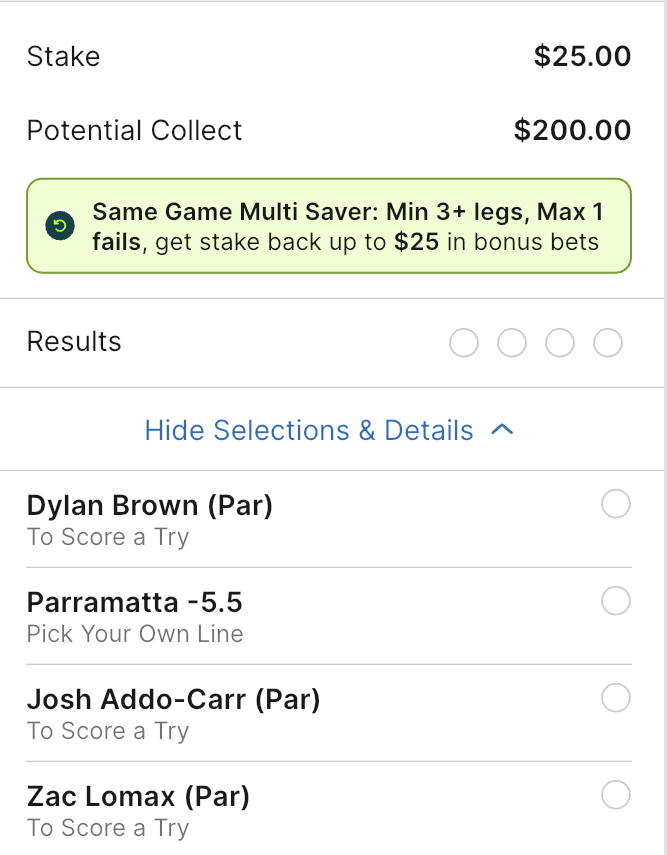Open the Same Game Multi Saver promo banner
The height and width of the screenshot is (855, 667).
(x=346, y=227)
